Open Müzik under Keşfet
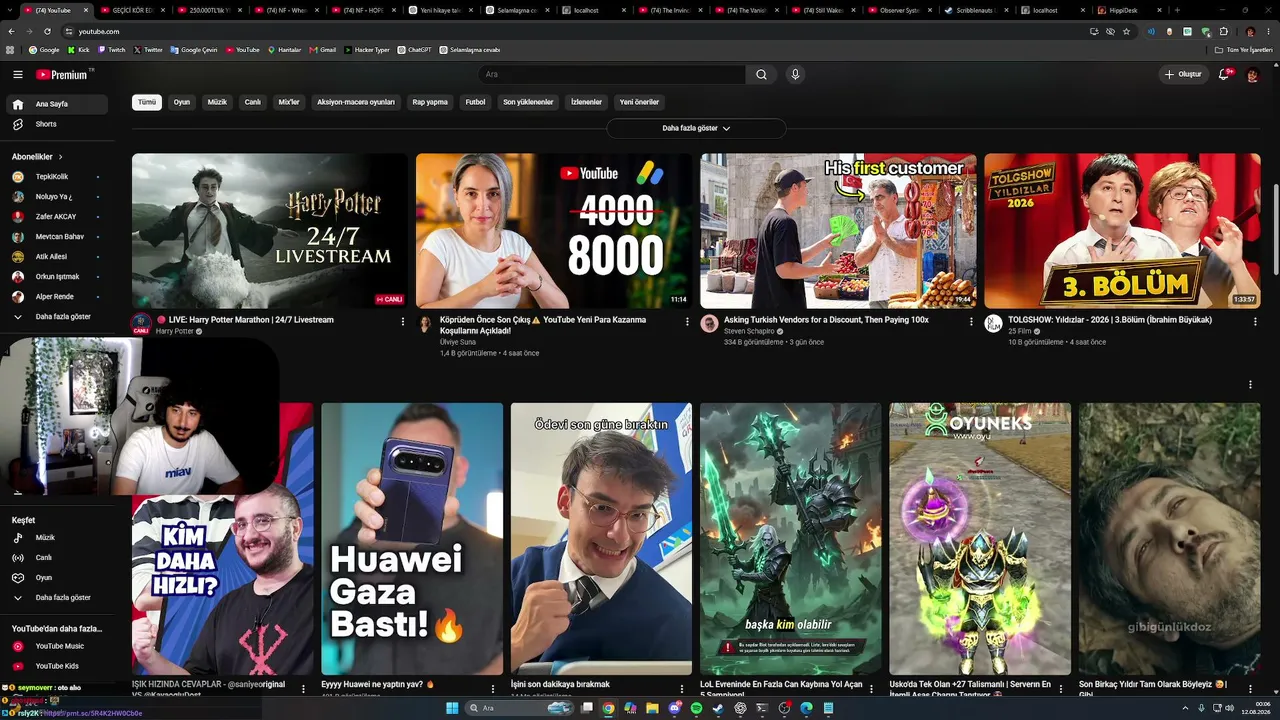Screen dimensions: 1280x720 pyautogui.click(x=55, y=538)
